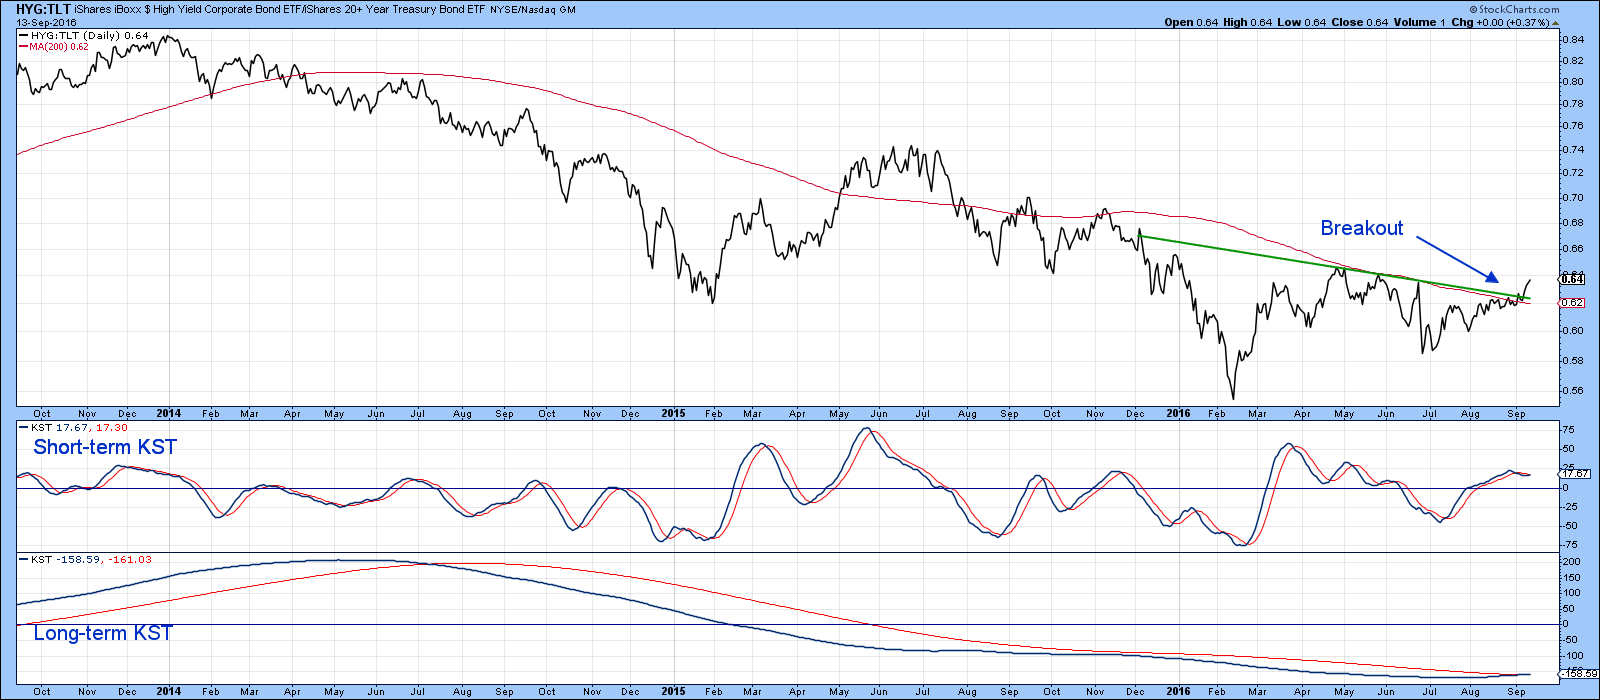Select the 2014 marker on top time axis

tap(168, 413)
